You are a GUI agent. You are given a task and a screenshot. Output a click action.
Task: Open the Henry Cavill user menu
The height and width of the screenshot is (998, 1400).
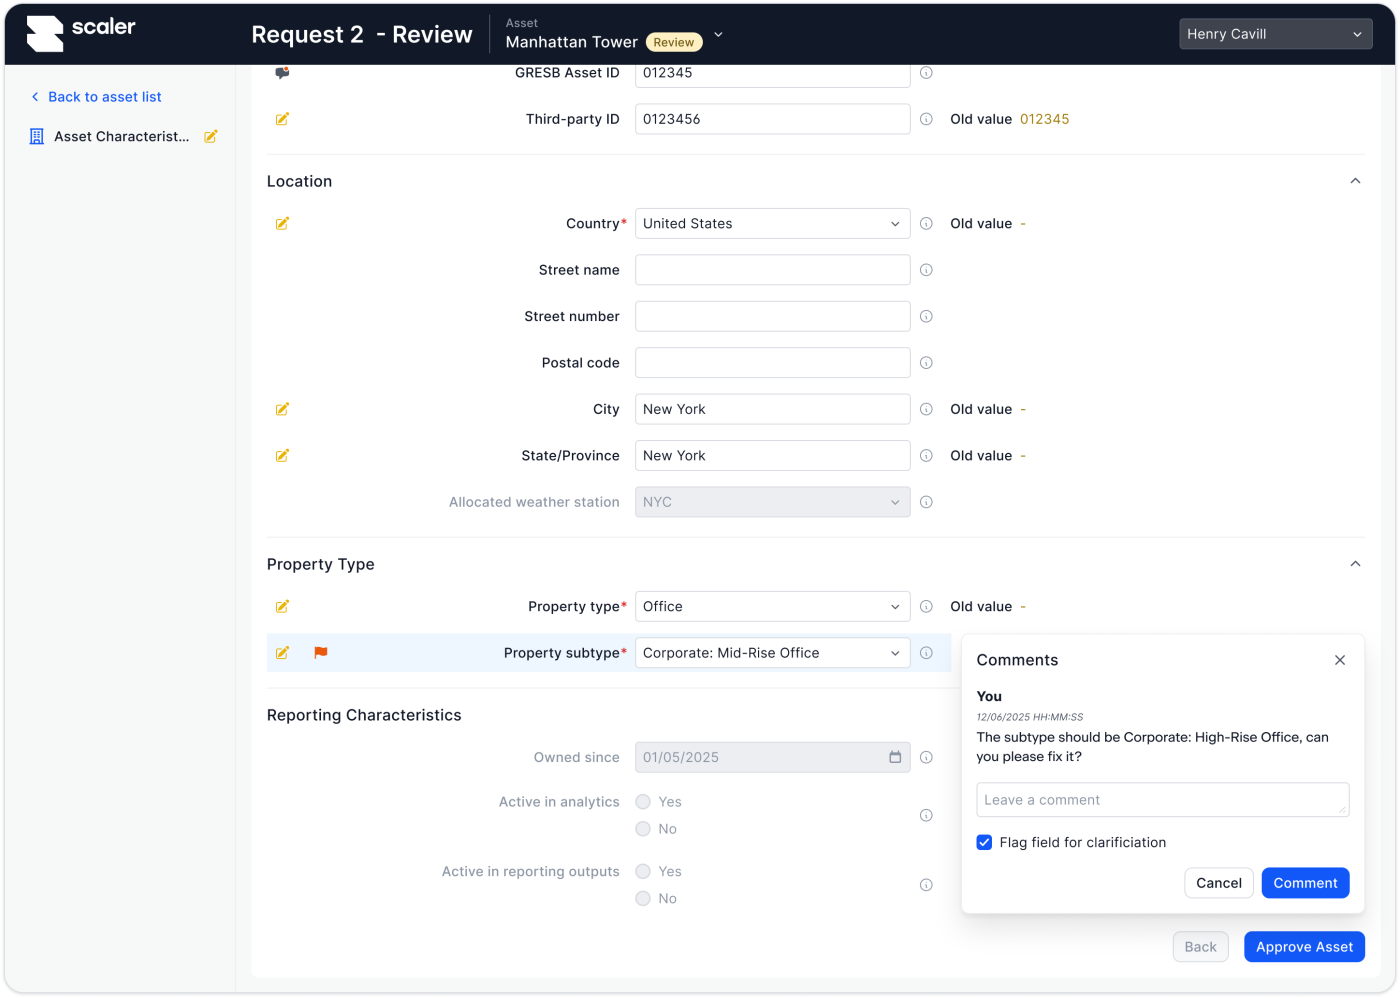[x=1273, y=34]
